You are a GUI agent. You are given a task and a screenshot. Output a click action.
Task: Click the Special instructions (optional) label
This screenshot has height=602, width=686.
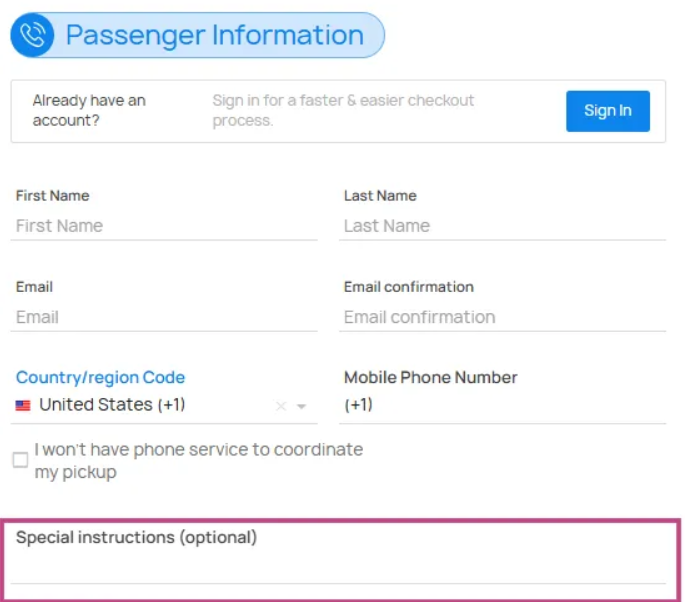coord(136,538)
